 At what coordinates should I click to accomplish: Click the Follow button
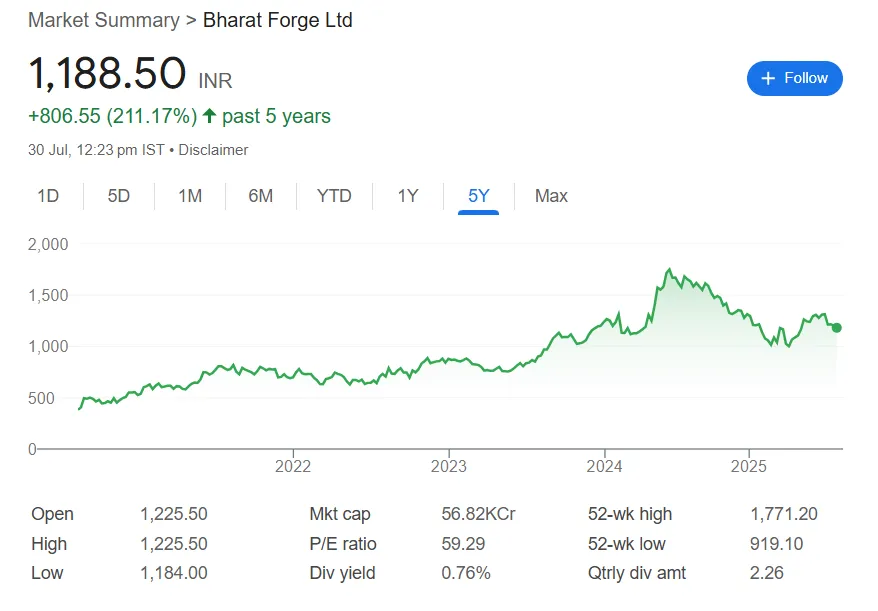click(794, 78)
